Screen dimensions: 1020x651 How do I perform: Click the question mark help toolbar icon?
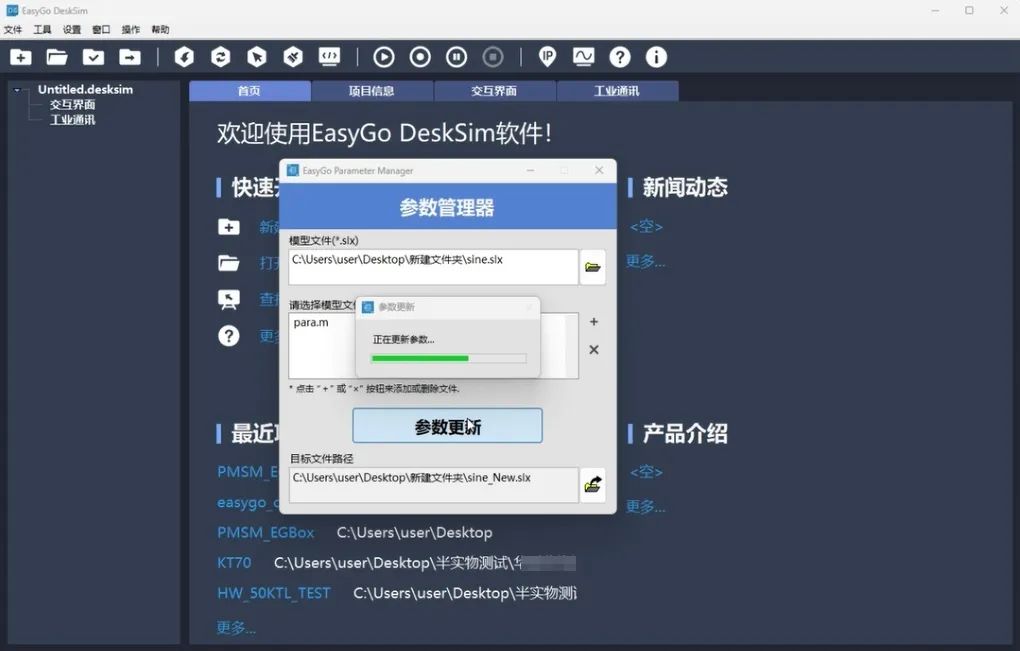tap(620, 57)
